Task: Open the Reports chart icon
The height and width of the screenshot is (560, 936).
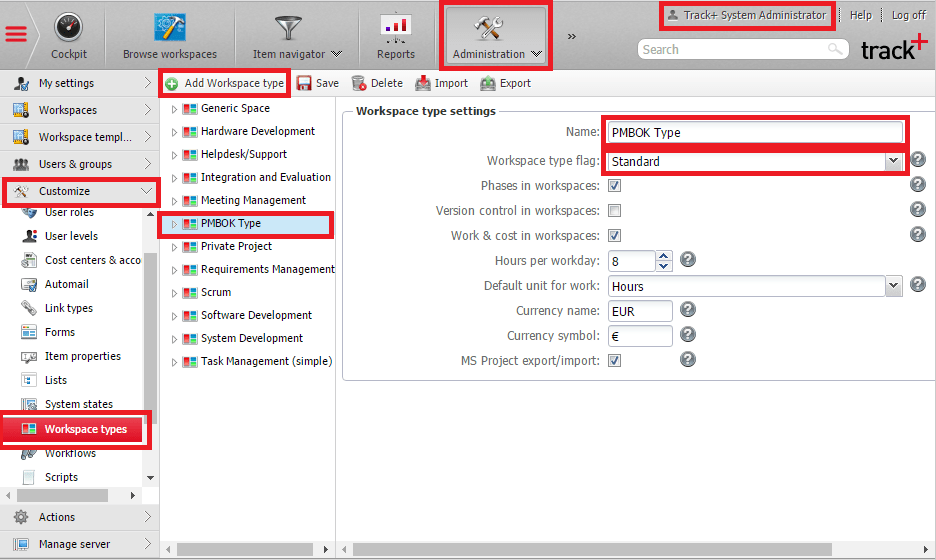Action: [395, 29]
